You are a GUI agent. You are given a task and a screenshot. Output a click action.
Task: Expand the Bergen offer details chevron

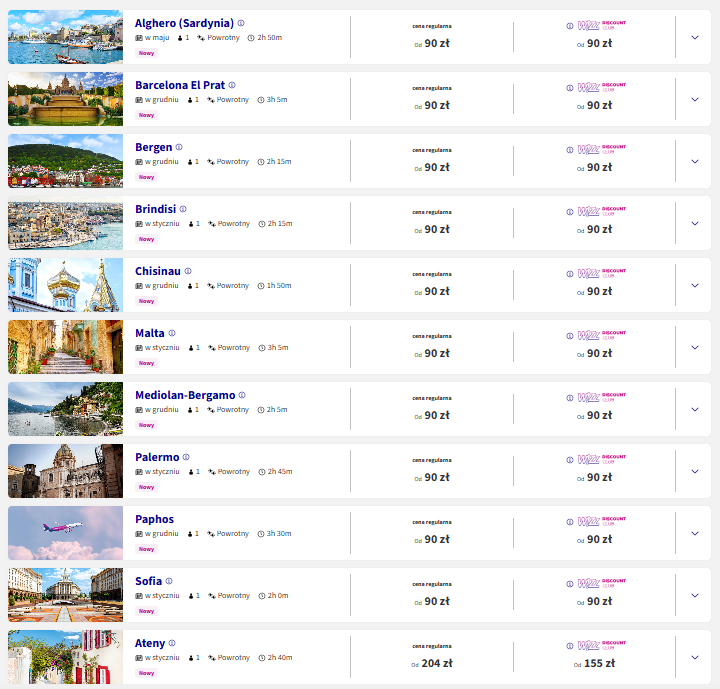(x=695, y=161)
